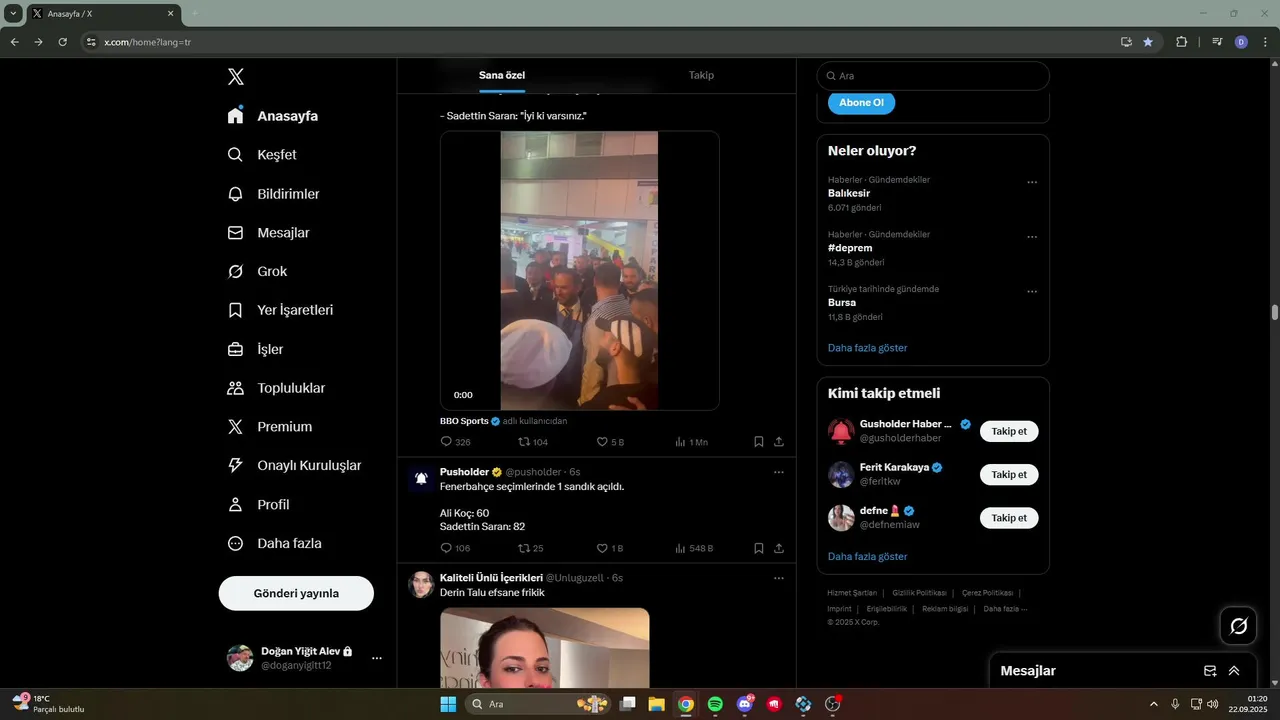The height and width of the screenshot is (720, 1280).
Task: Open İşler jobs page
Action: coord(255,349)
